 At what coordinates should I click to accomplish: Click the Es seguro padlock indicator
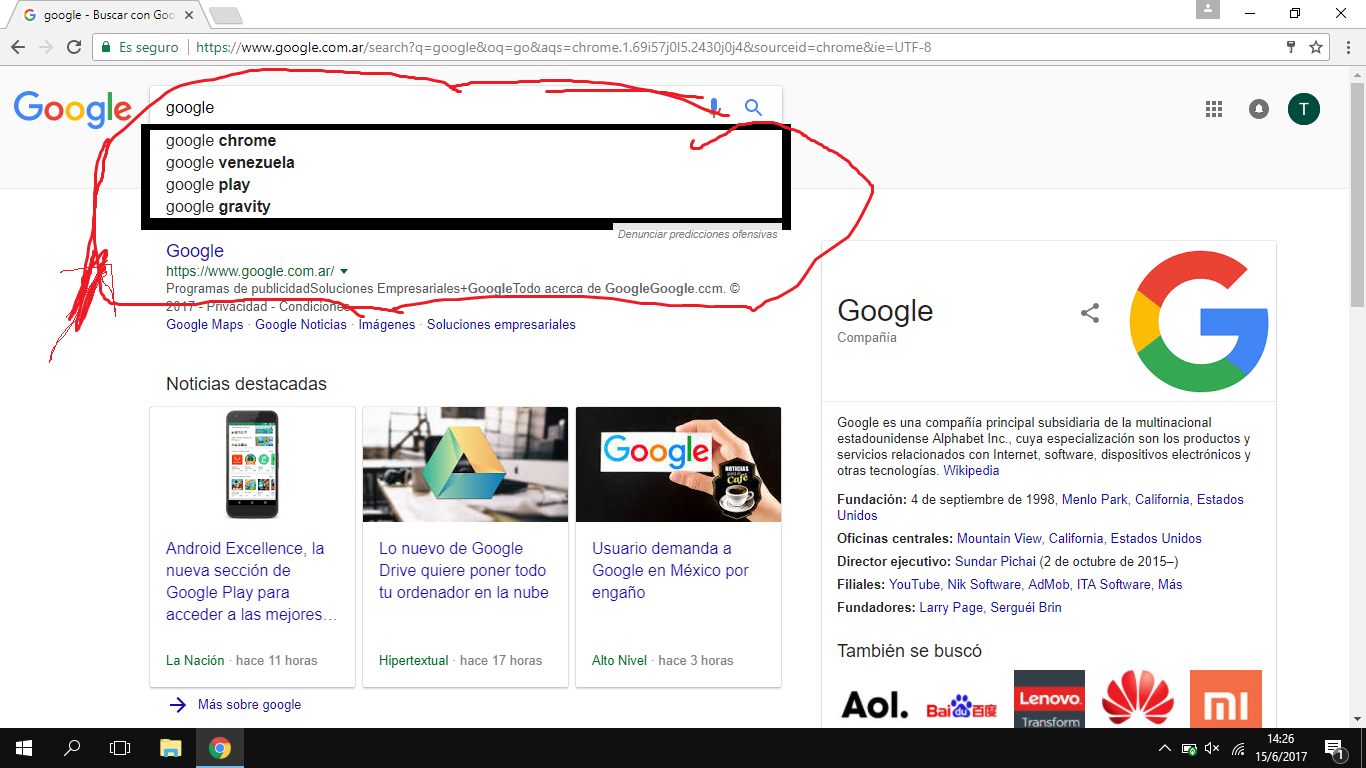click(x=140, y=47)
